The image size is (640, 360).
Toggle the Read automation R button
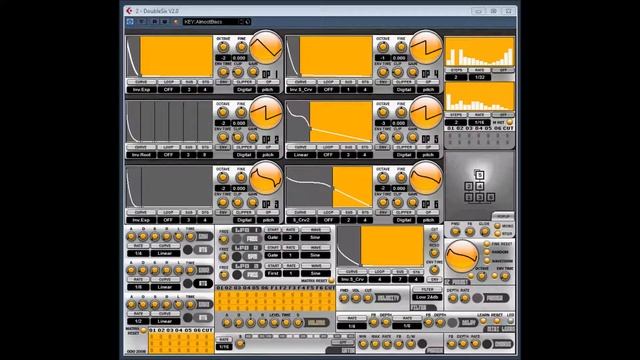pos(155,22)
